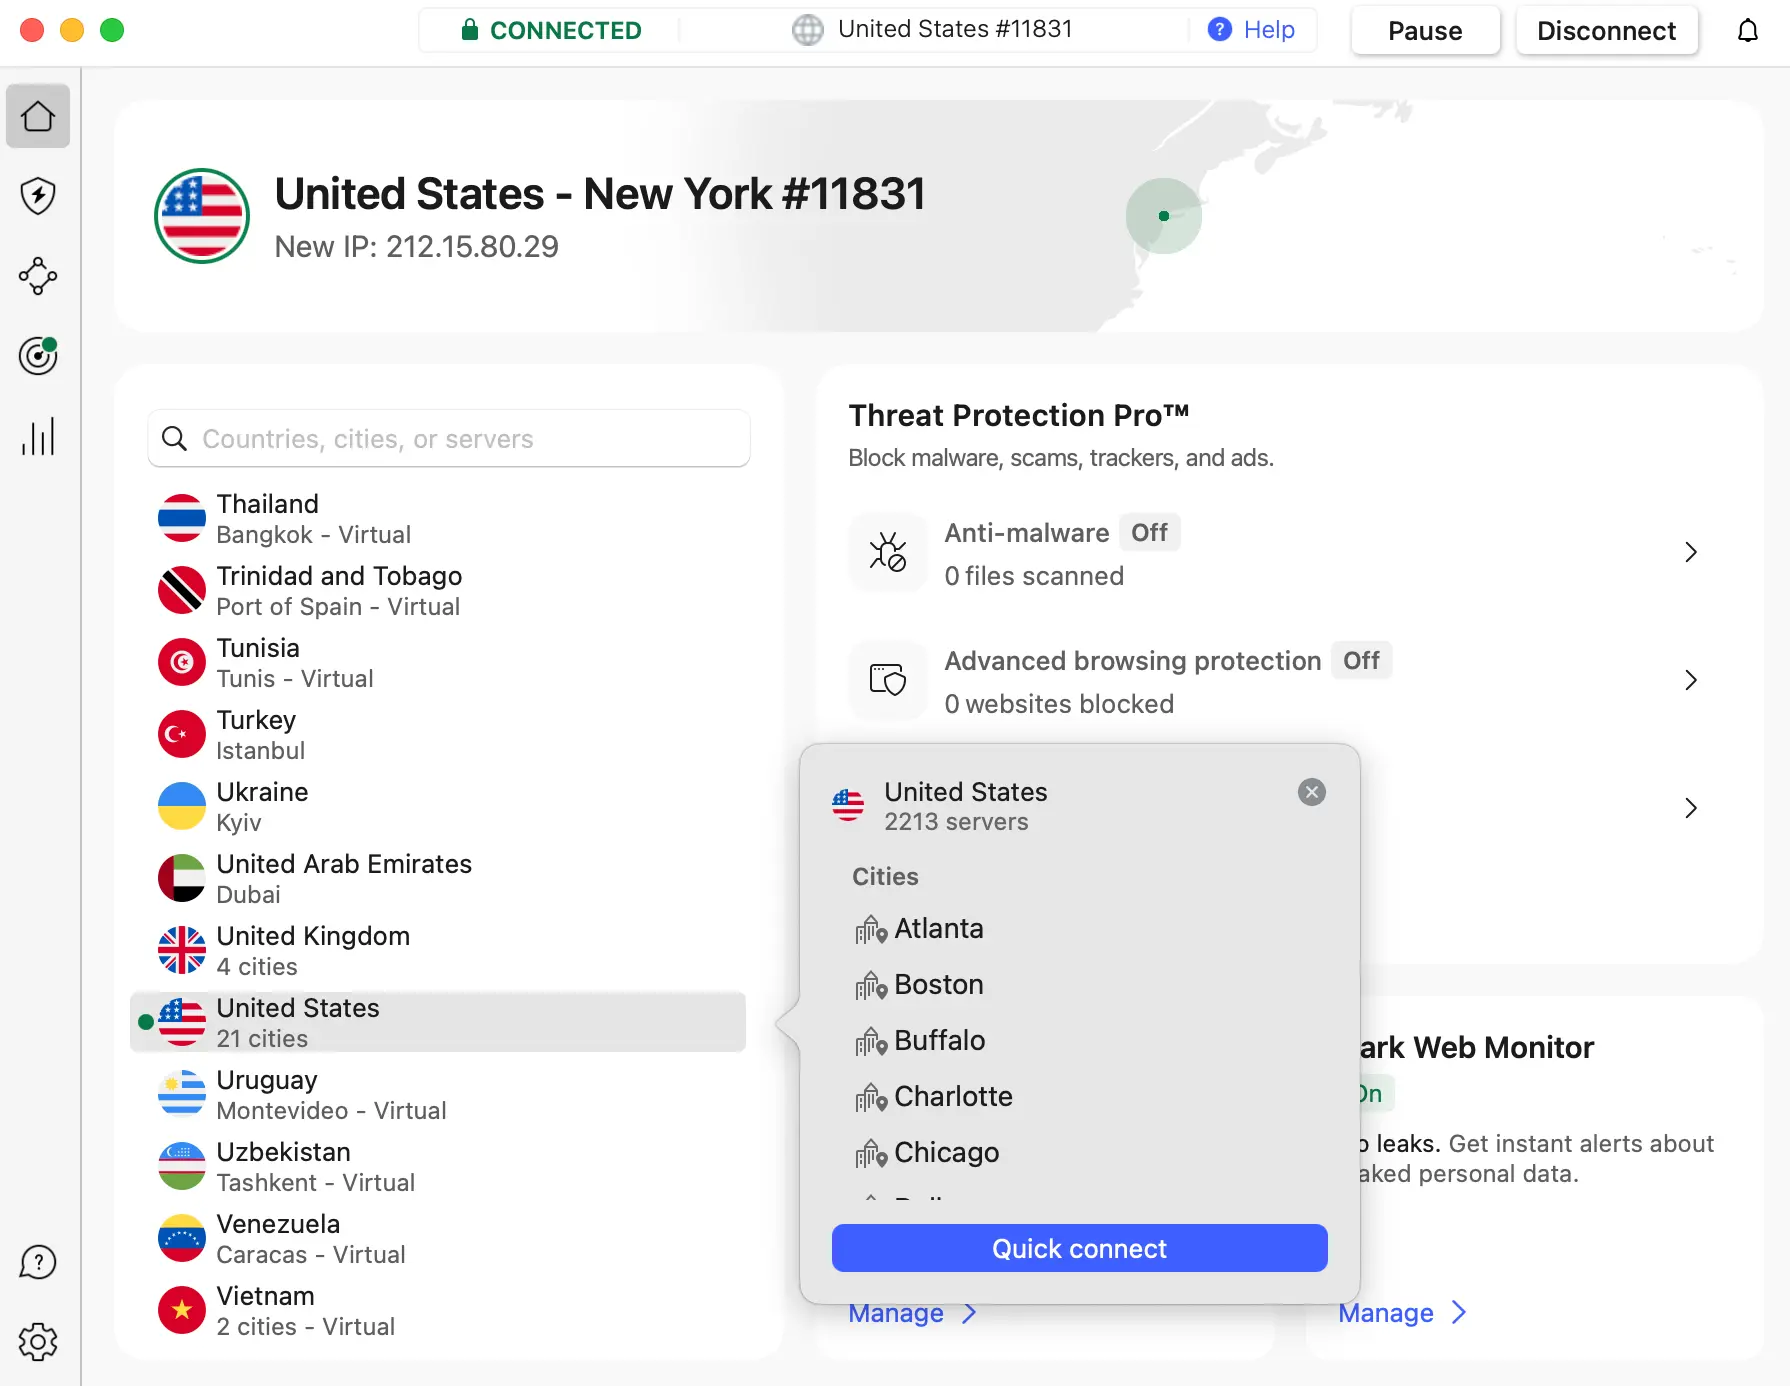Viewport: 1790px width, 1386px height.
Task: Open the notifications bell
Action: pyautogui.click(x=1747, y=31)
